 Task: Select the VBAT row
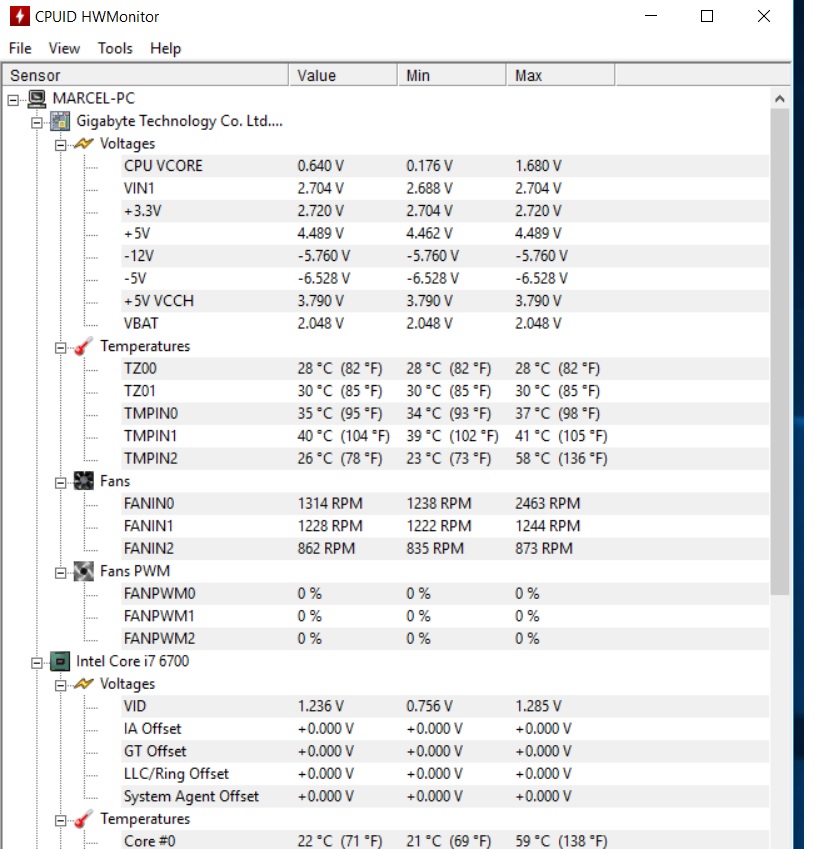click(x=445, y=324)
